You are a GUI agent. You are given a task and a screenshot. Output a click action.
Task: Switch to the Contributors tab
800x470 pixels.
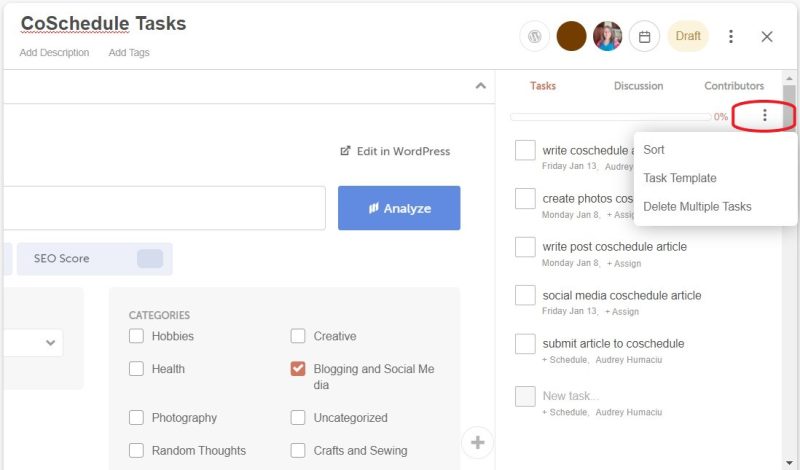click(x=734, y=86)
